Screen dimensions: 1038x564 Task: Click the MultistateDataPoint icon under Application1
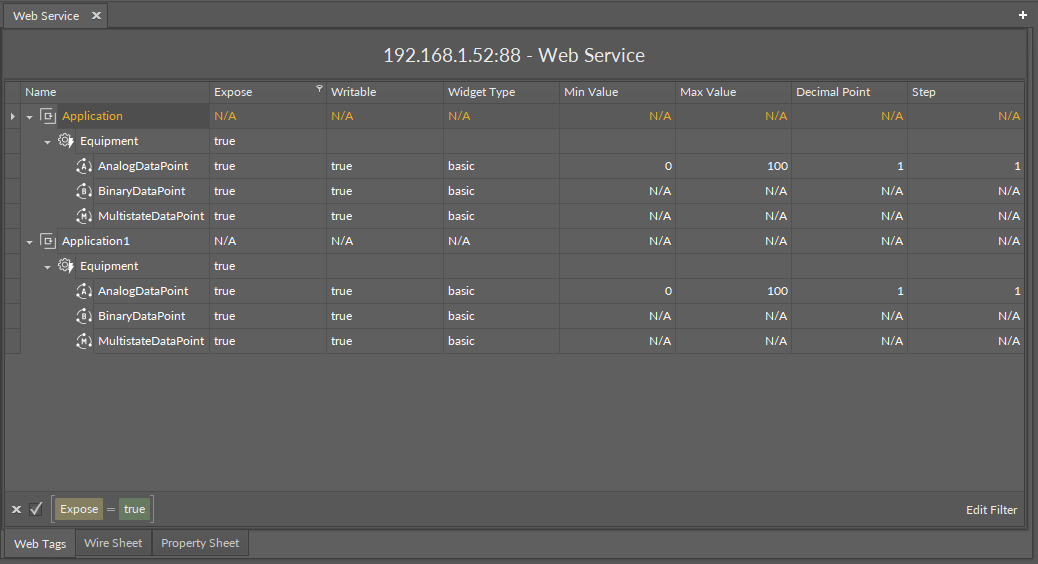[84, 341]
